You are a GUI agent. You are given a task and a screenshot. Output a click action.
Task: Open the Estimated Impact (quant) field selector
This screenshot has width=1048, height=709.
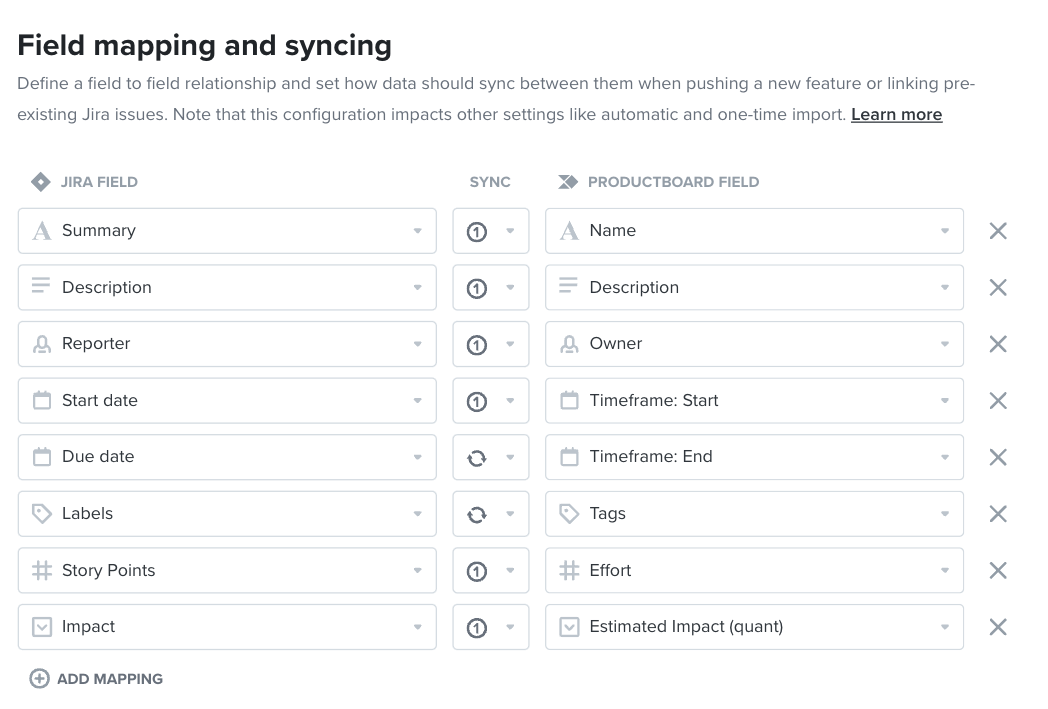754,627
